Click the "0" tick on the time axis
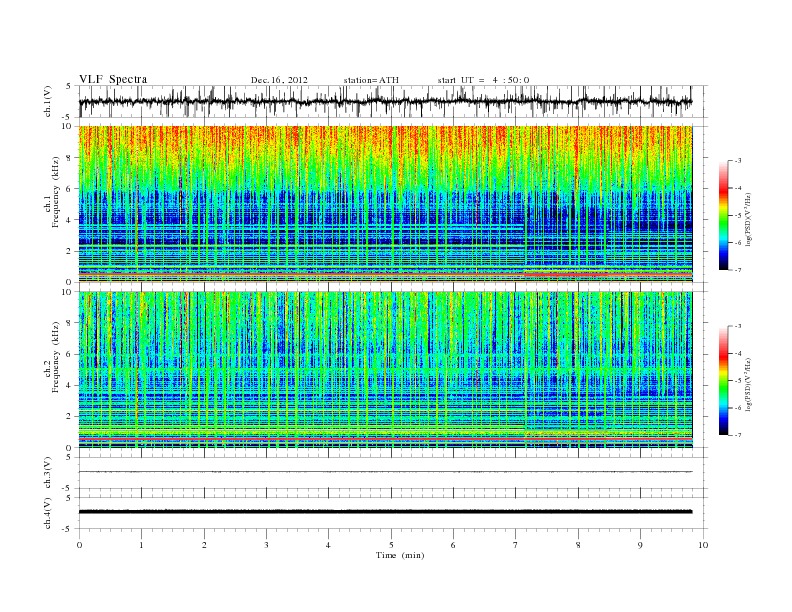Screen dimensions: 792x612 click(79, 545)
